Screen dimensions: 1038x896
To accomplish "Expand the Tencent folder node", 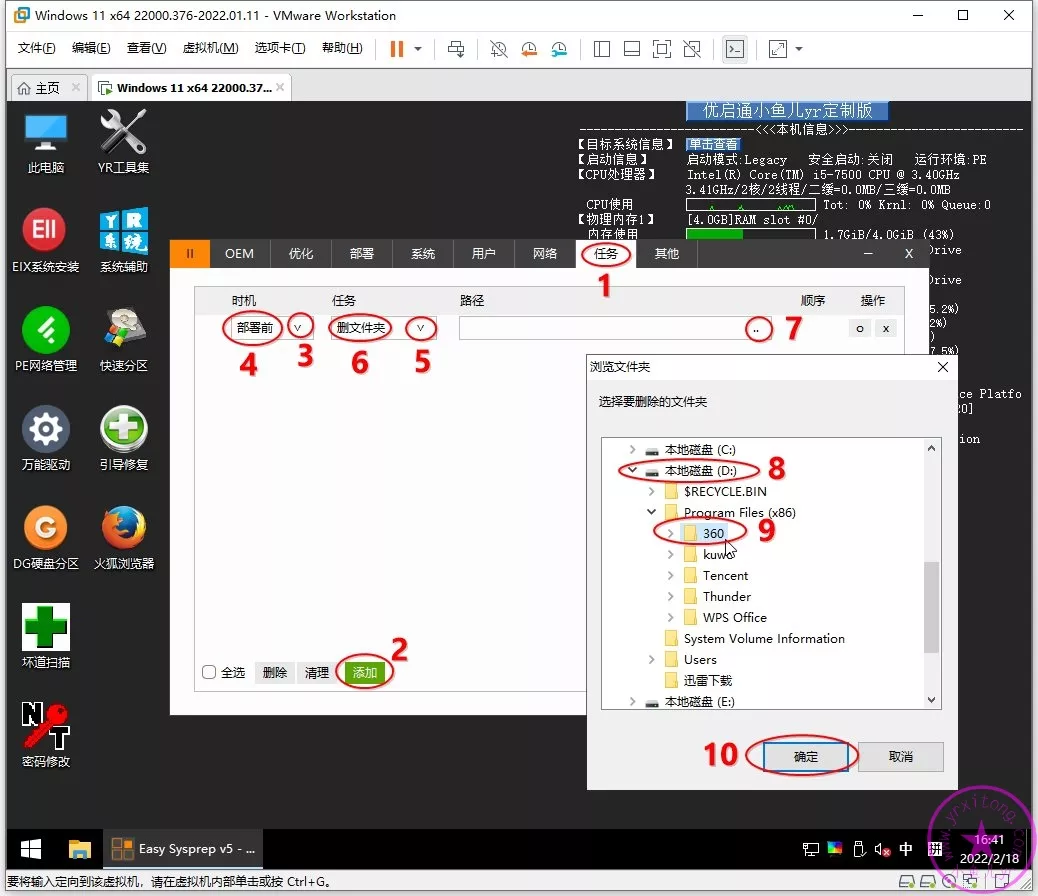I will click(671, 576).
